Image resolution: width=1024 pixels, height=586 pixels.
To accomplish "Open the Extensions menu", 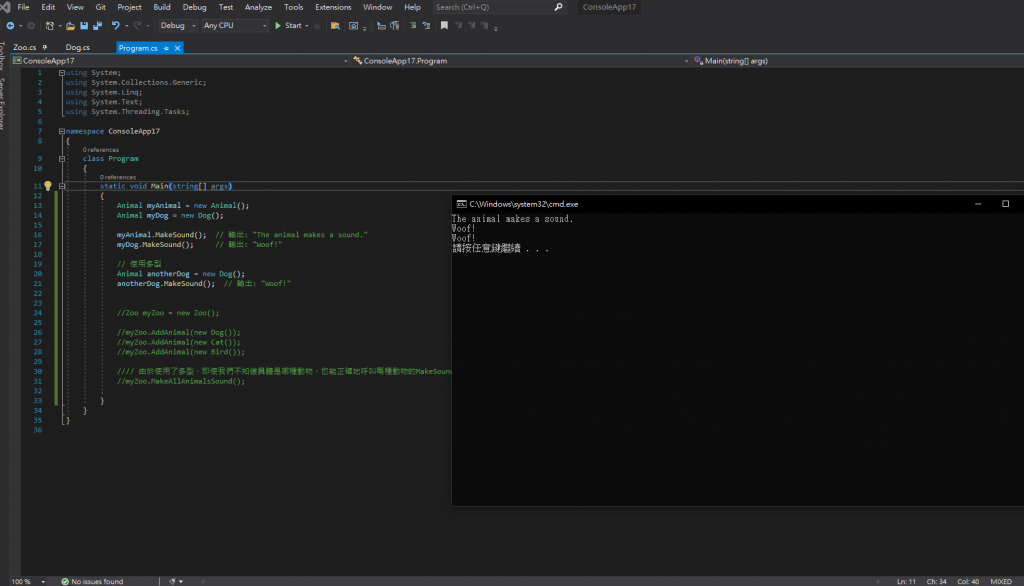I will (x=333, y=7).
